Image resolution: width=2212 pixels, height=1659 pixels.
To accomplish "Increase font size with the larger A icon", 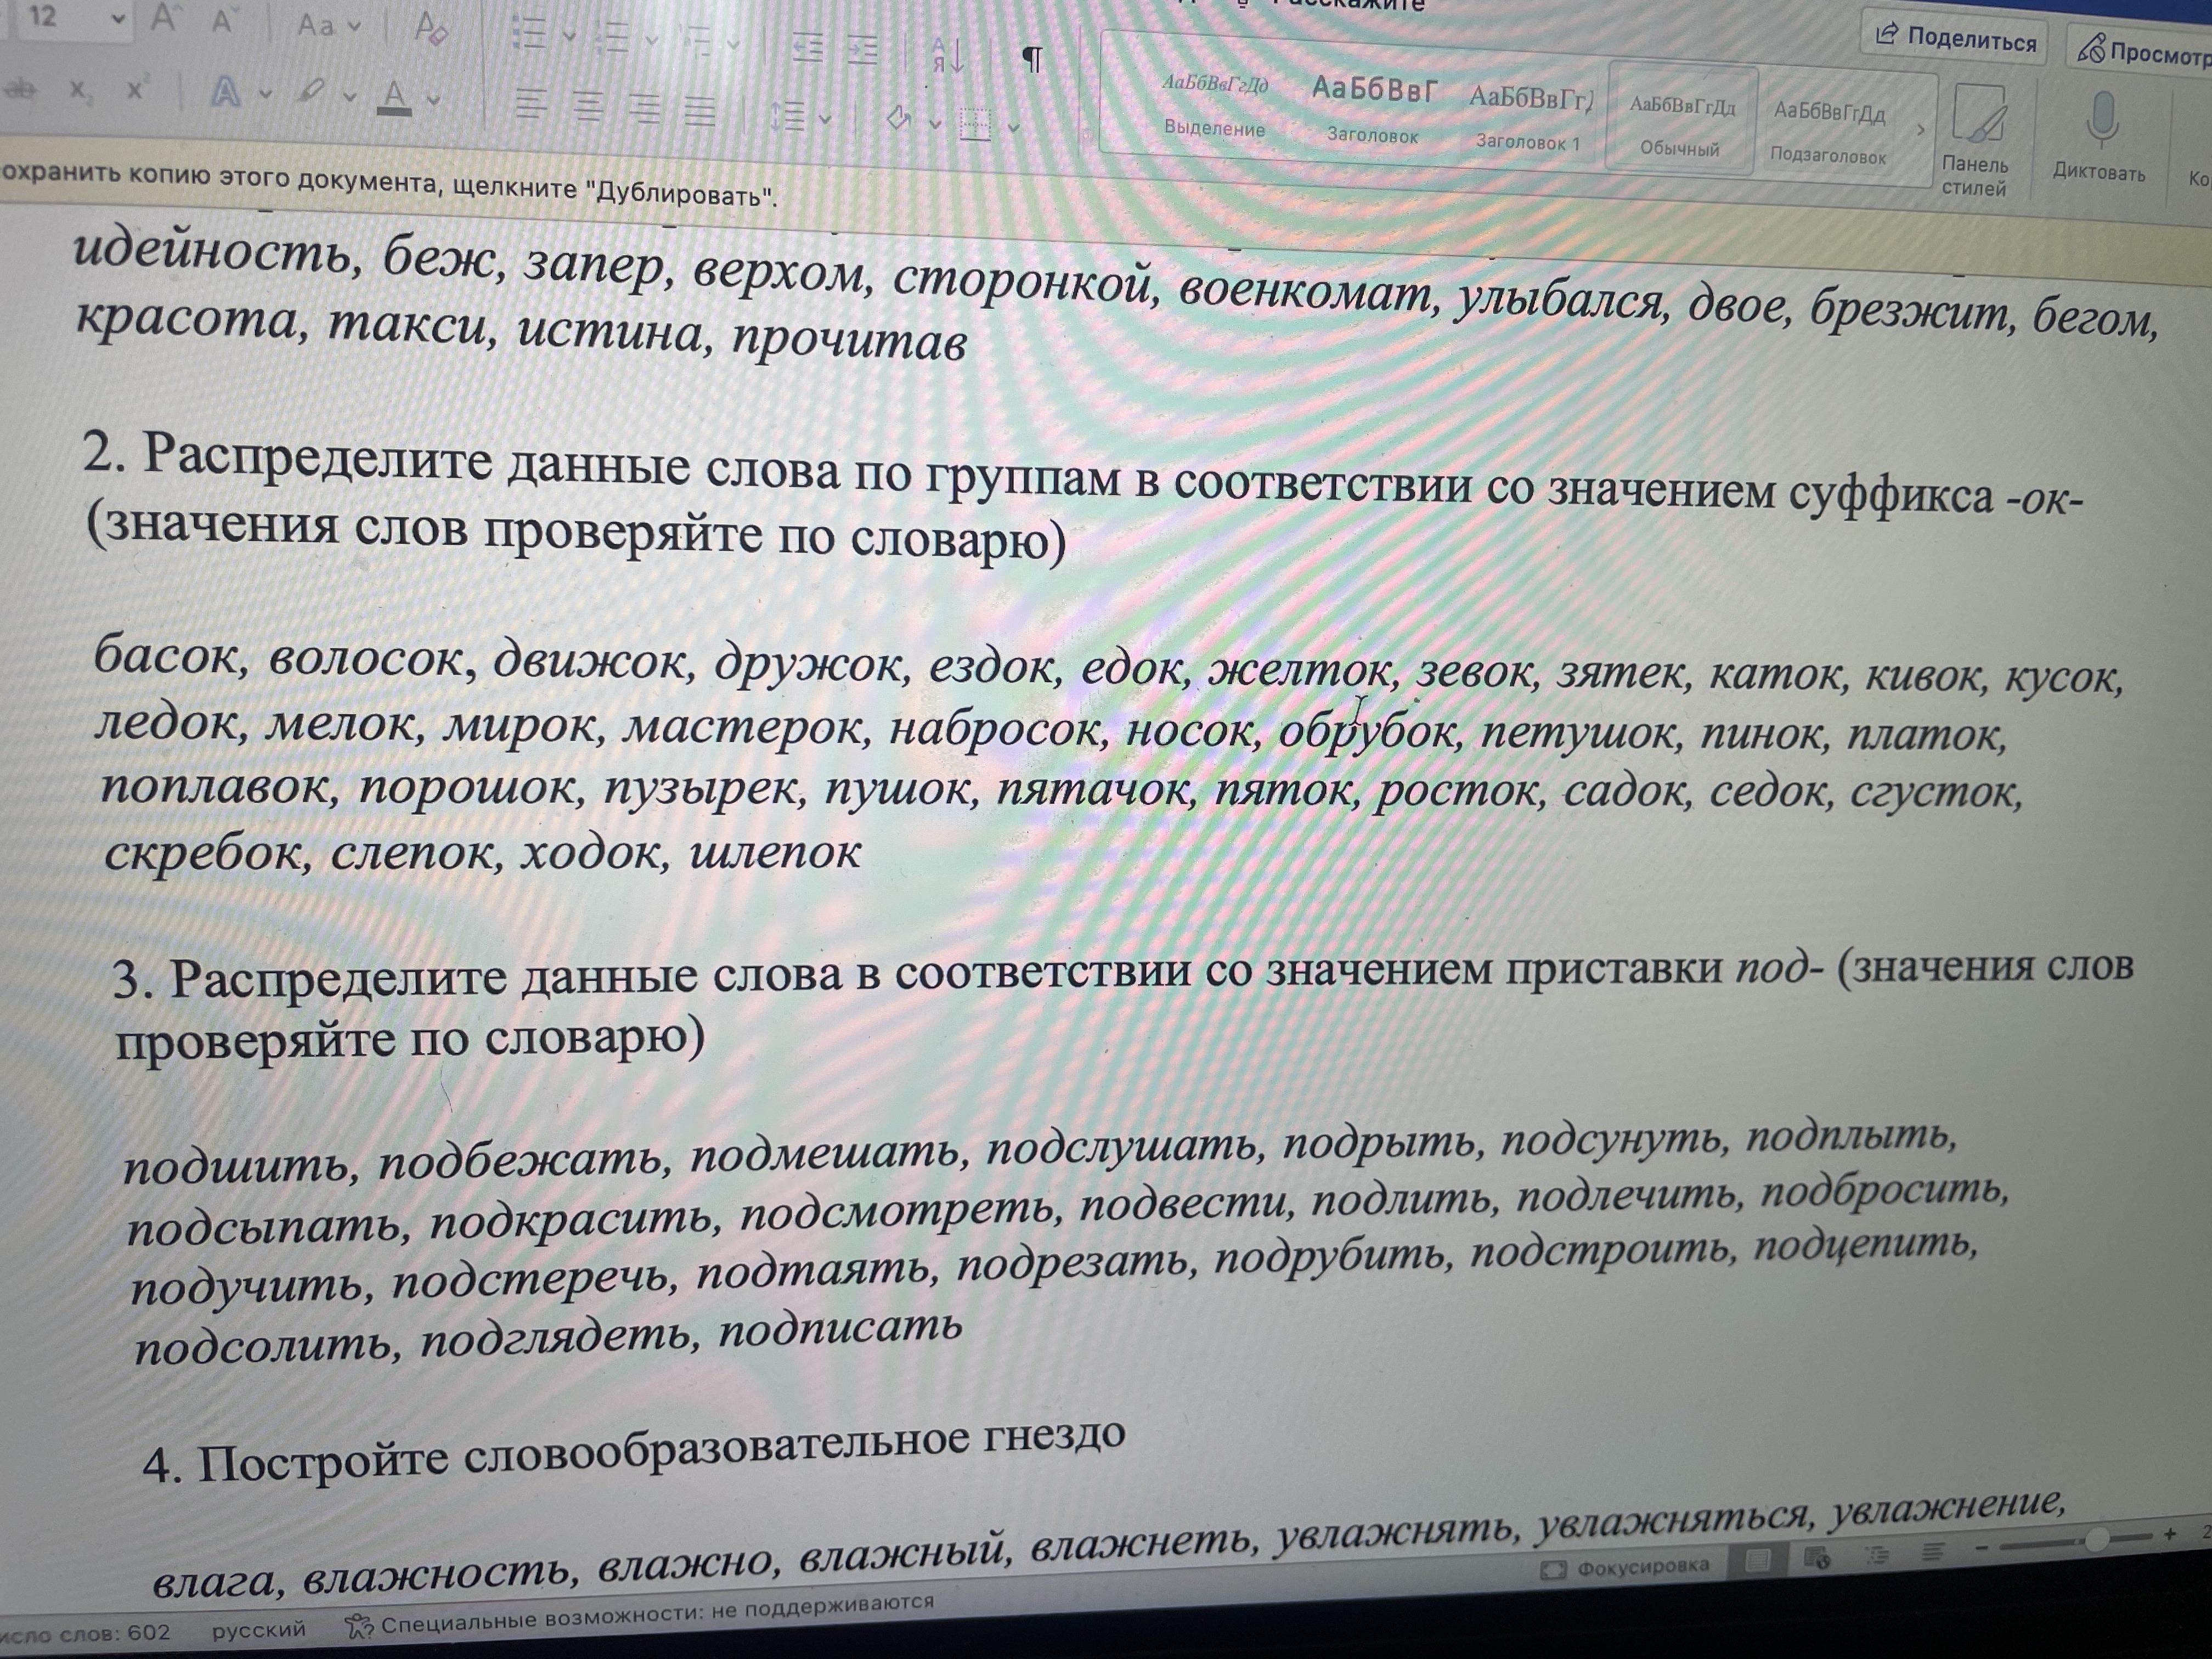I will click(166, 19).
